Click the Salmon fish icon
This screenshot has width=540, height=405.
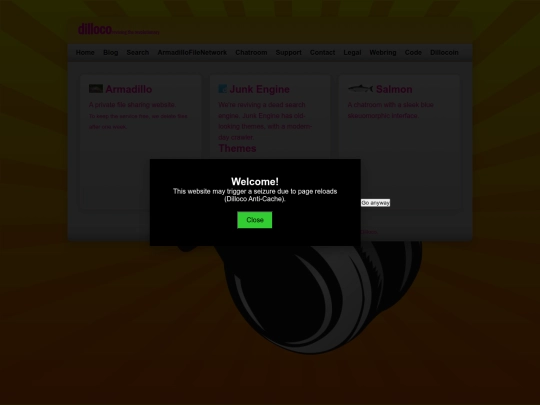[x=360, y=89]
